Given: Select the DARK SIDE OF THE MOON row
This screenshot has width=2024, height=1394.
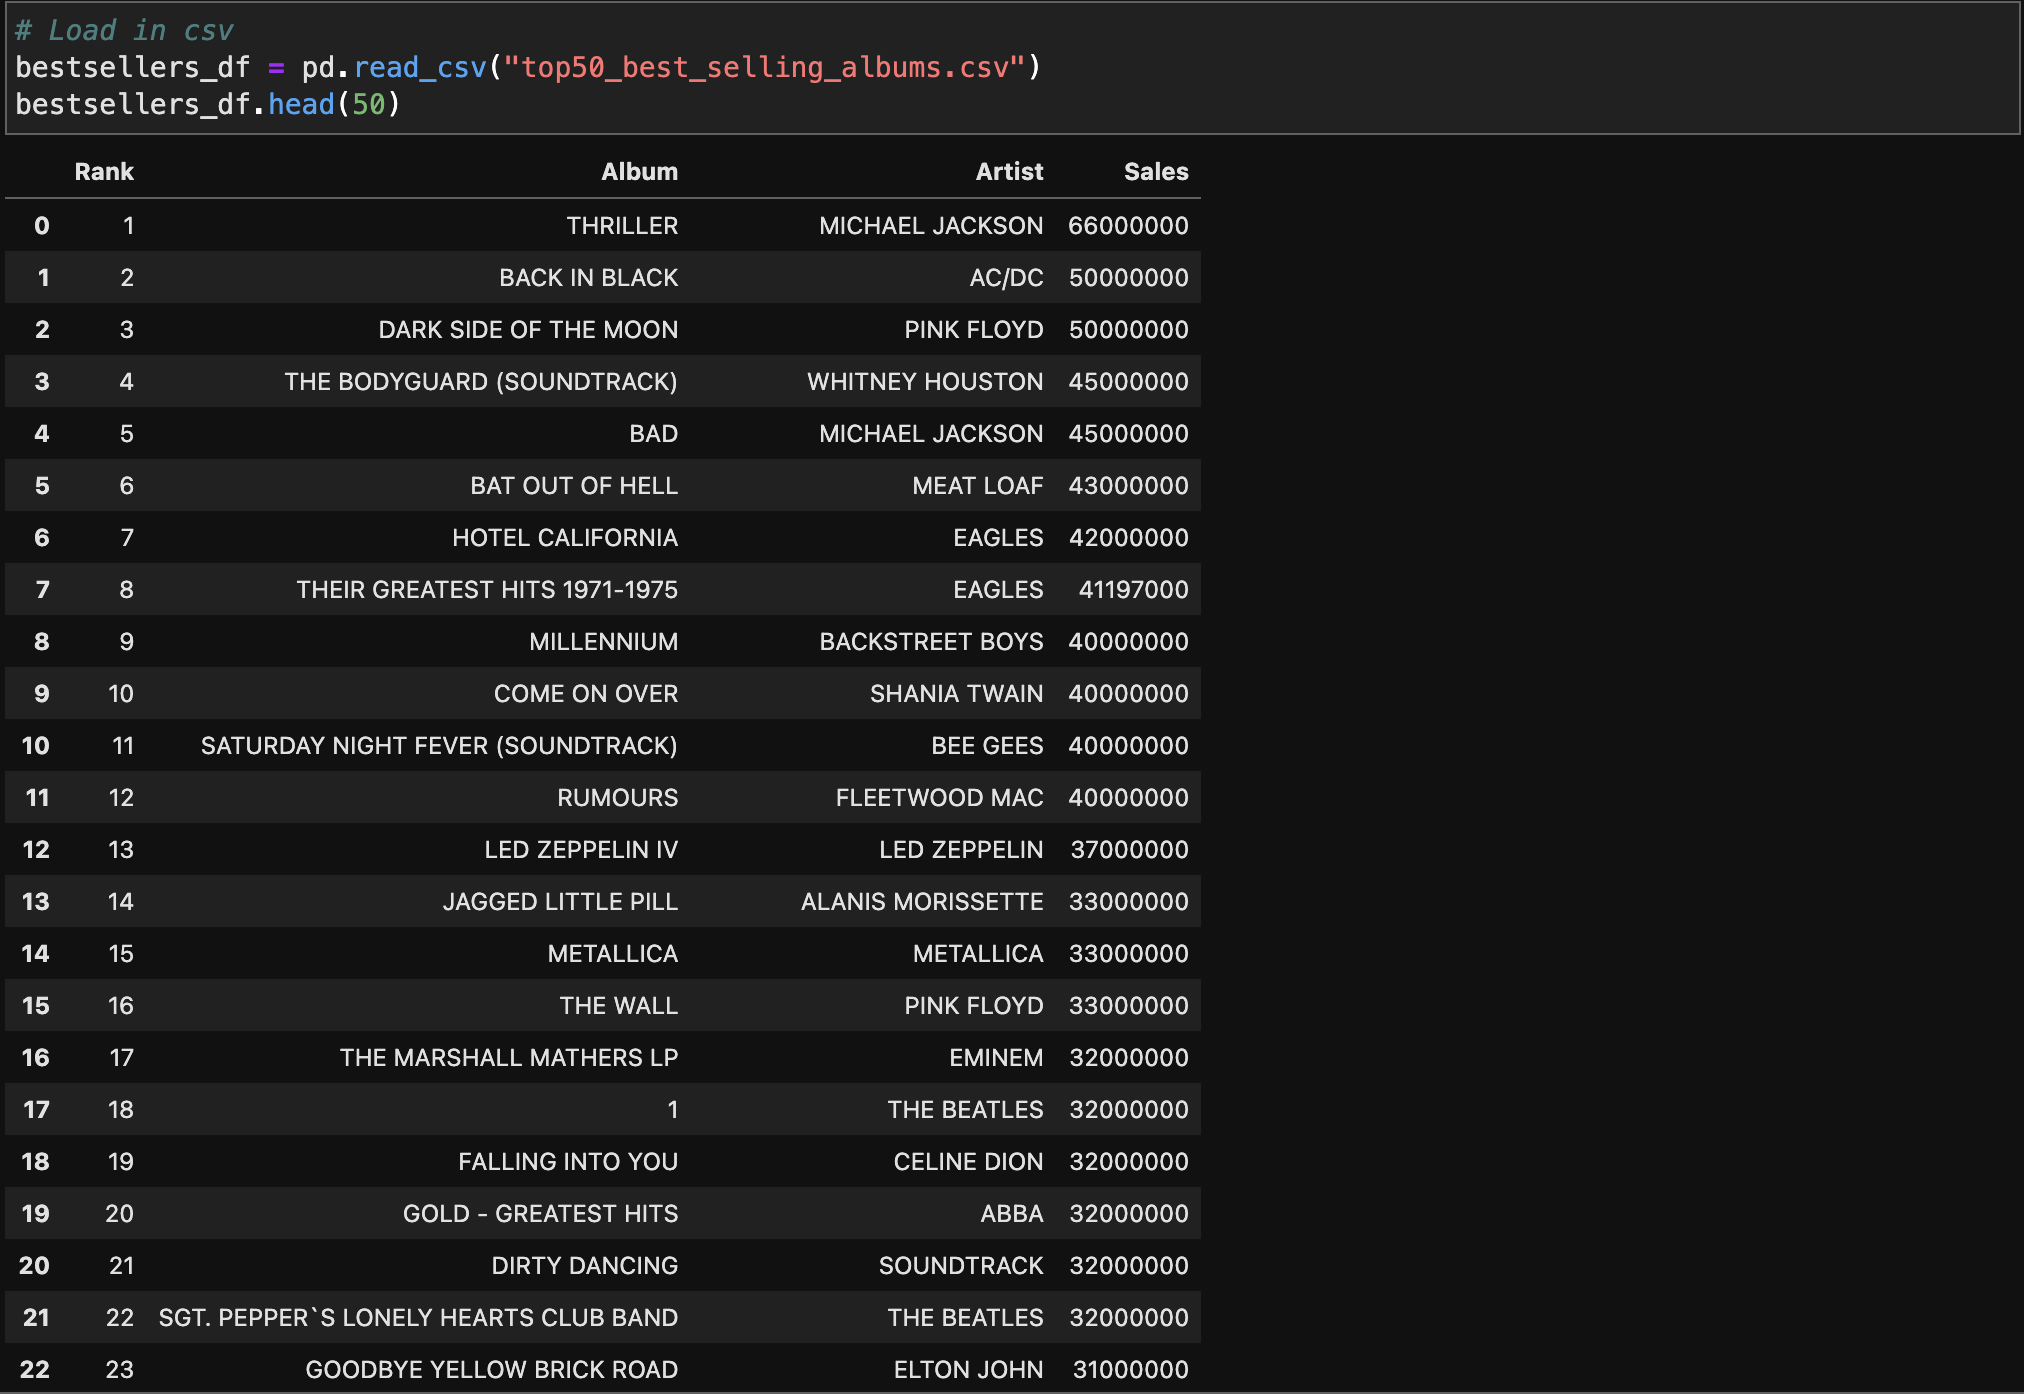Looking at the screenshot, I should [x=528, y=329].
